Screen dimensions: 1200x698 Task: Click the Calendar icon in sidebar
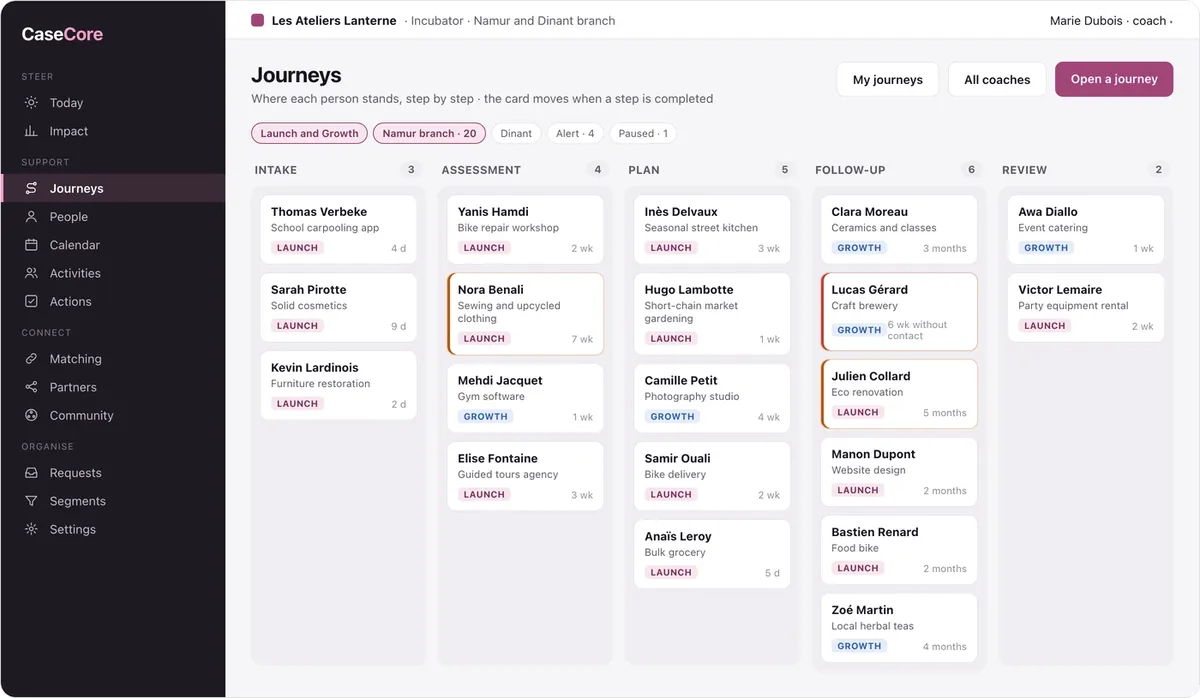[x=31, y=245]
